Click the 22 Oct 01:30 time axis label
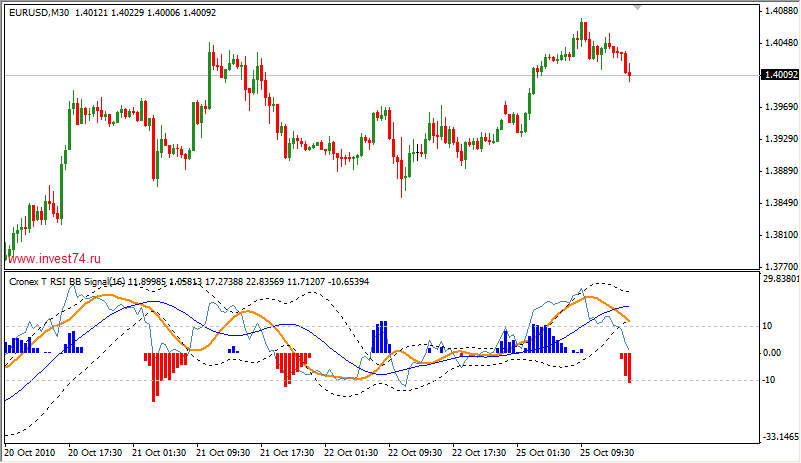The image size is (801, 463). point(352,453)
